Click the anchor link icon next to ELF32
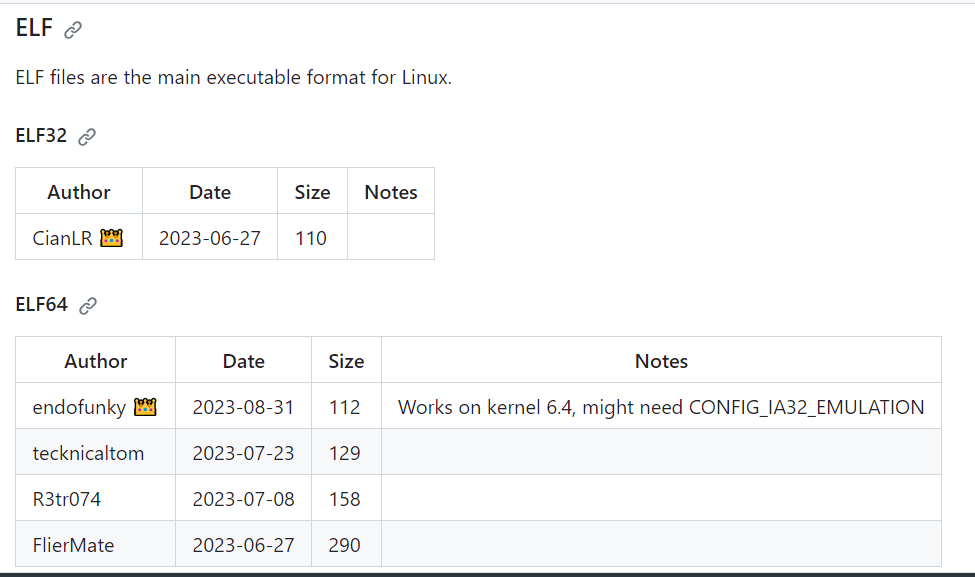This screenshot has height=577, width=975. [x=87, y=137]
